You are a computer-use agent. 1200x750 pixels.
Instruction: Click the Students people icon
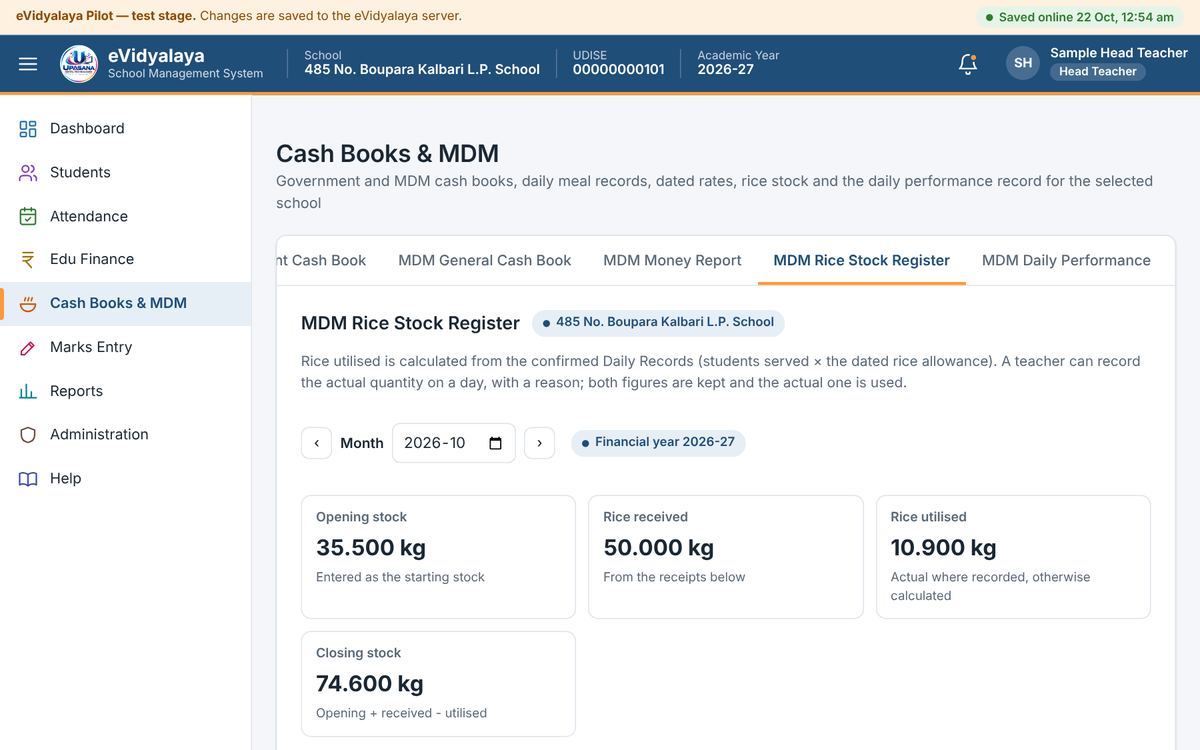click(x=28, y=173)
